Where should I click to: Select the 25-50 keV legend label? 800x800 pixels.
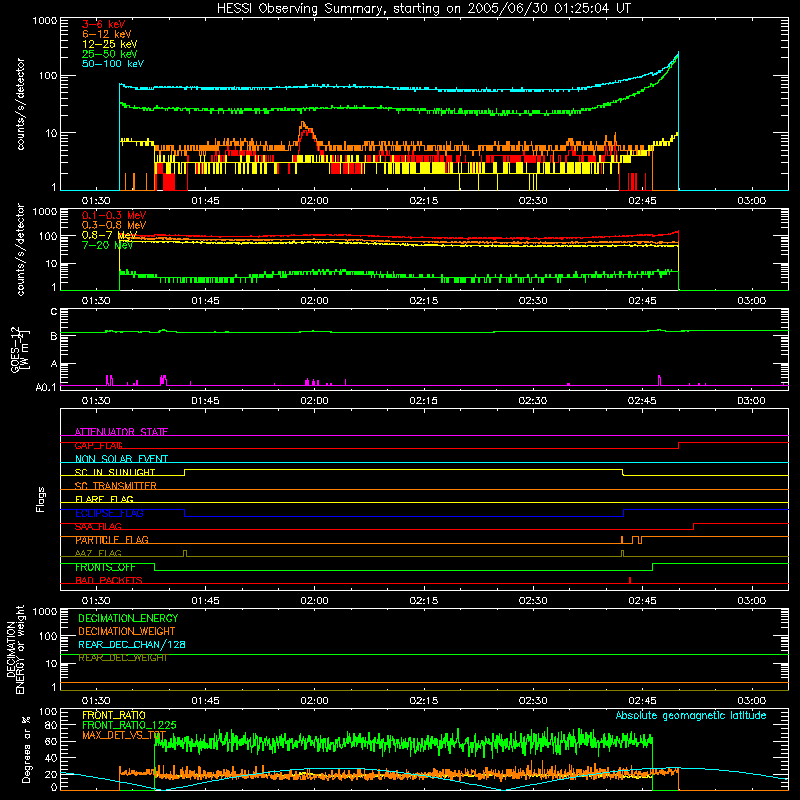click(109, 54)
